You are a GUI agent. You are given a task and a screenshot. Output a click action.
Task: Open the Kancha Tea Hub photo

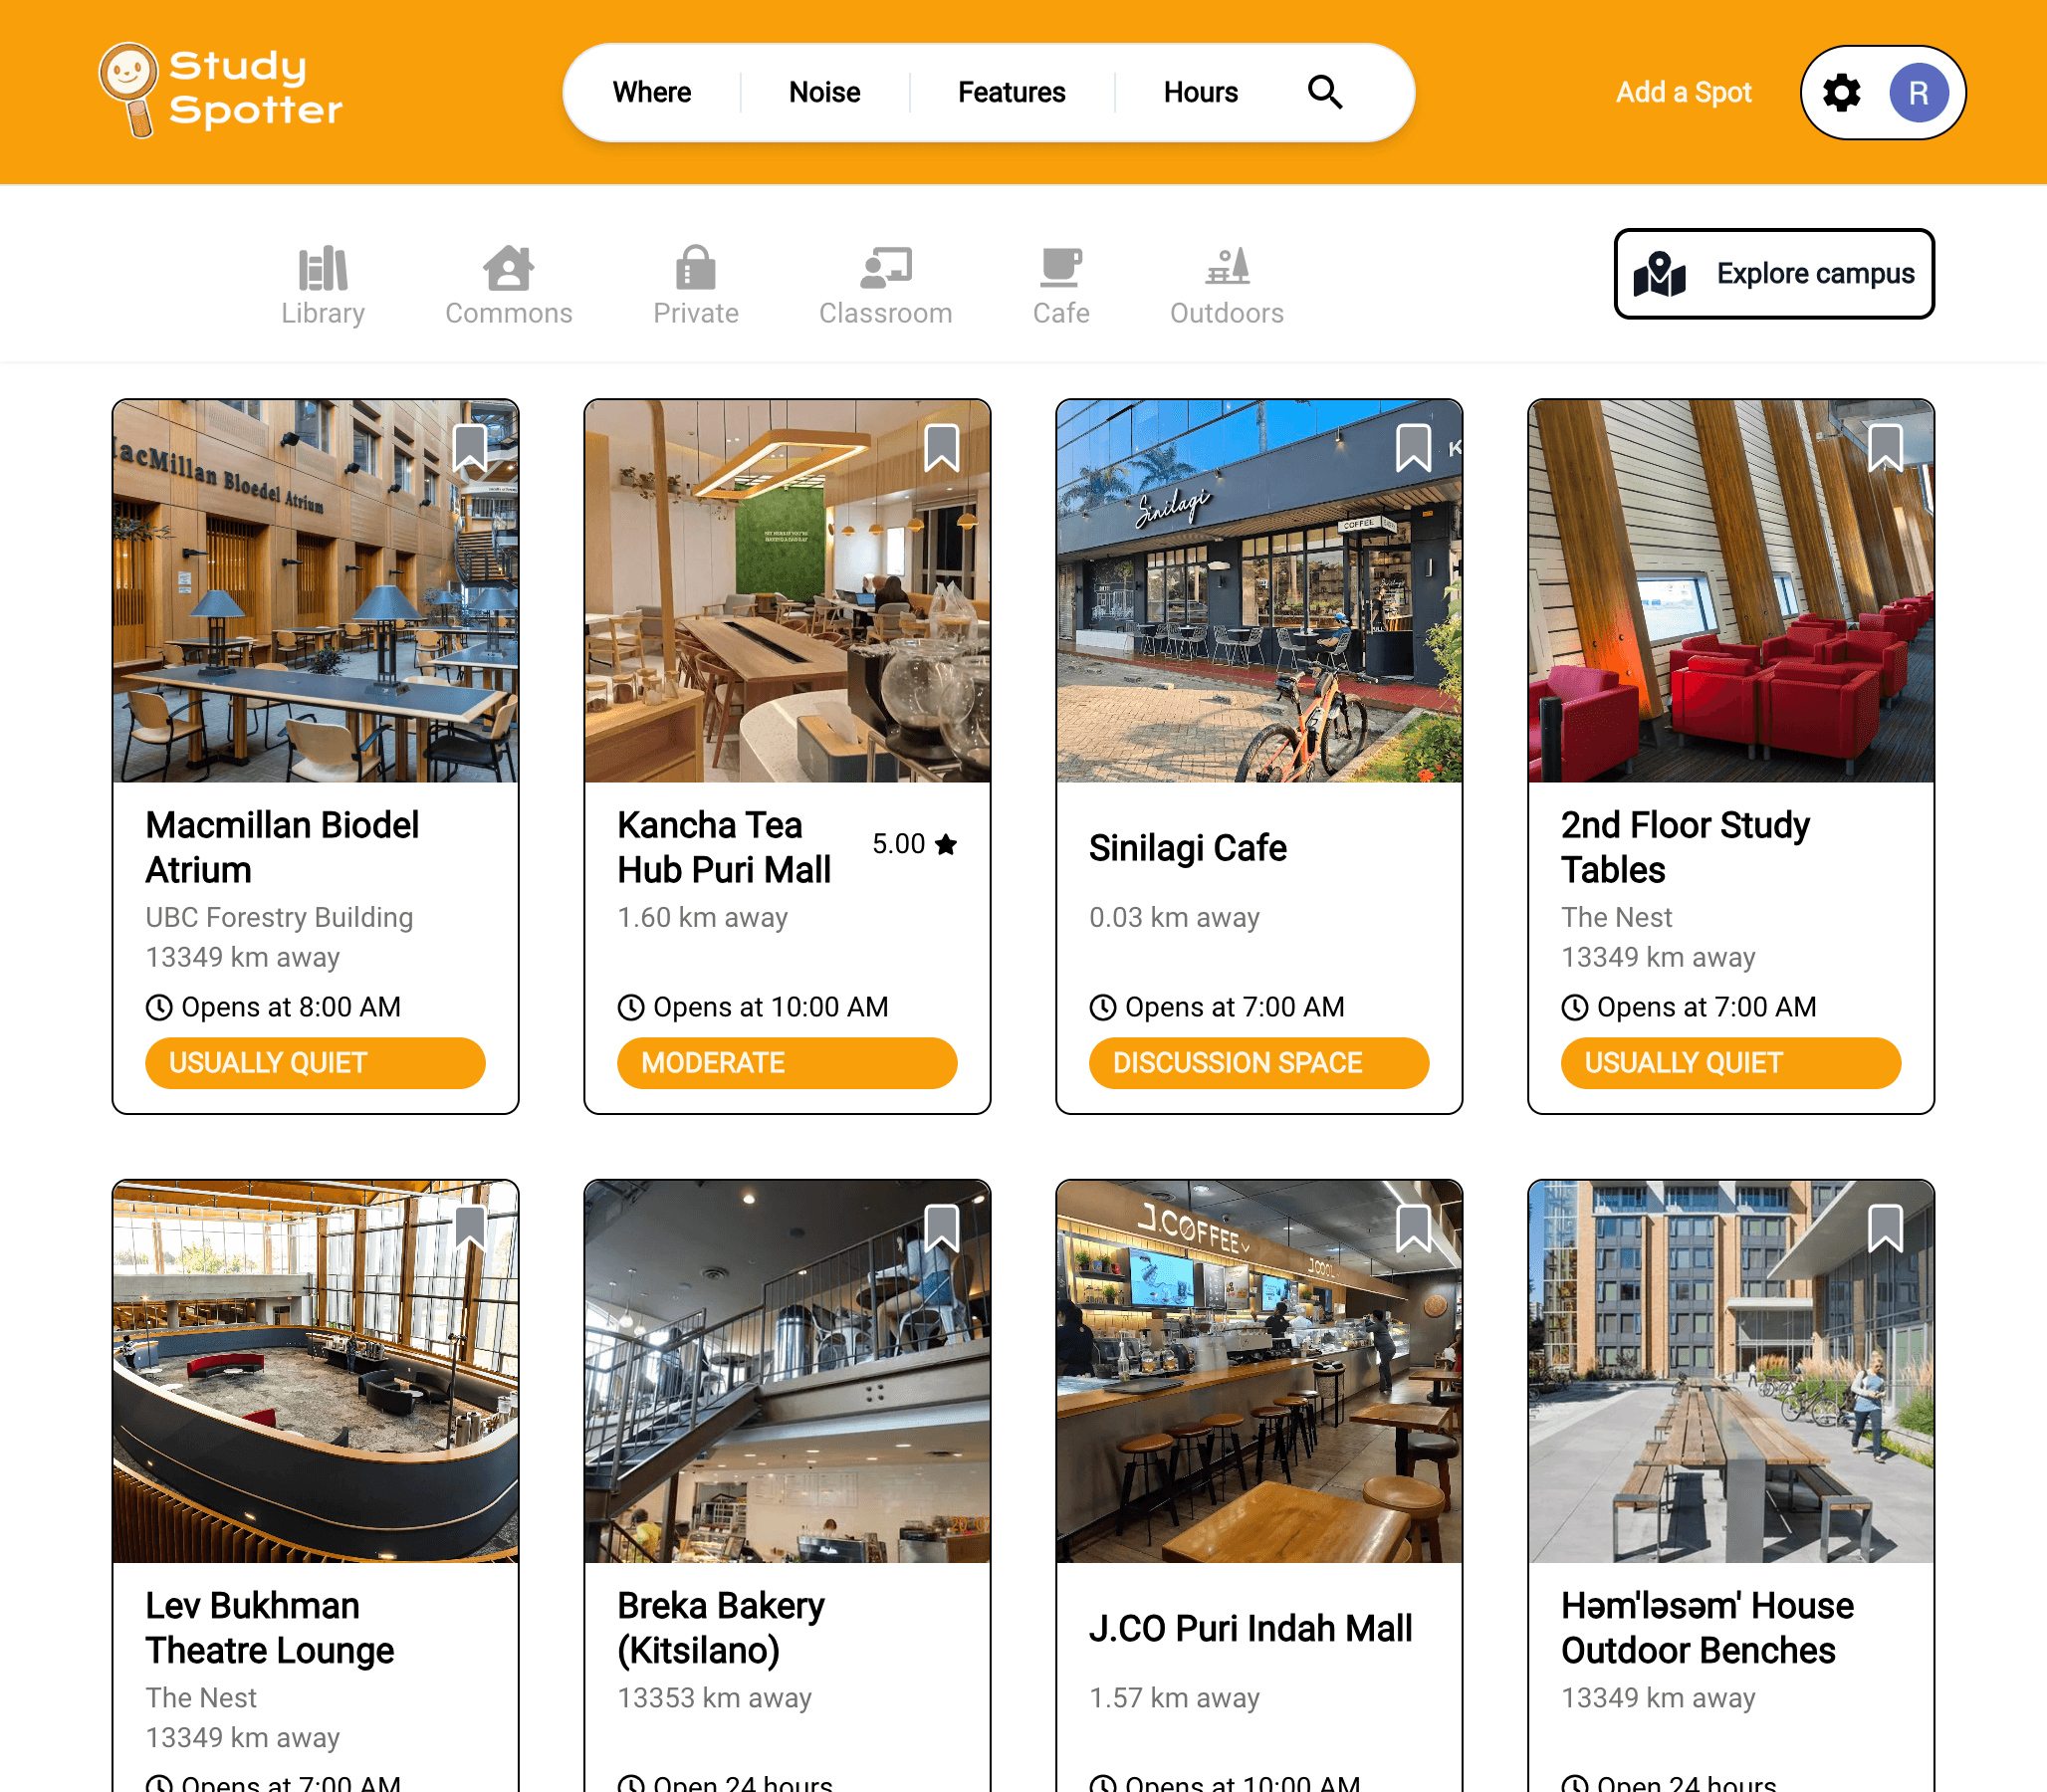[787, 591]
